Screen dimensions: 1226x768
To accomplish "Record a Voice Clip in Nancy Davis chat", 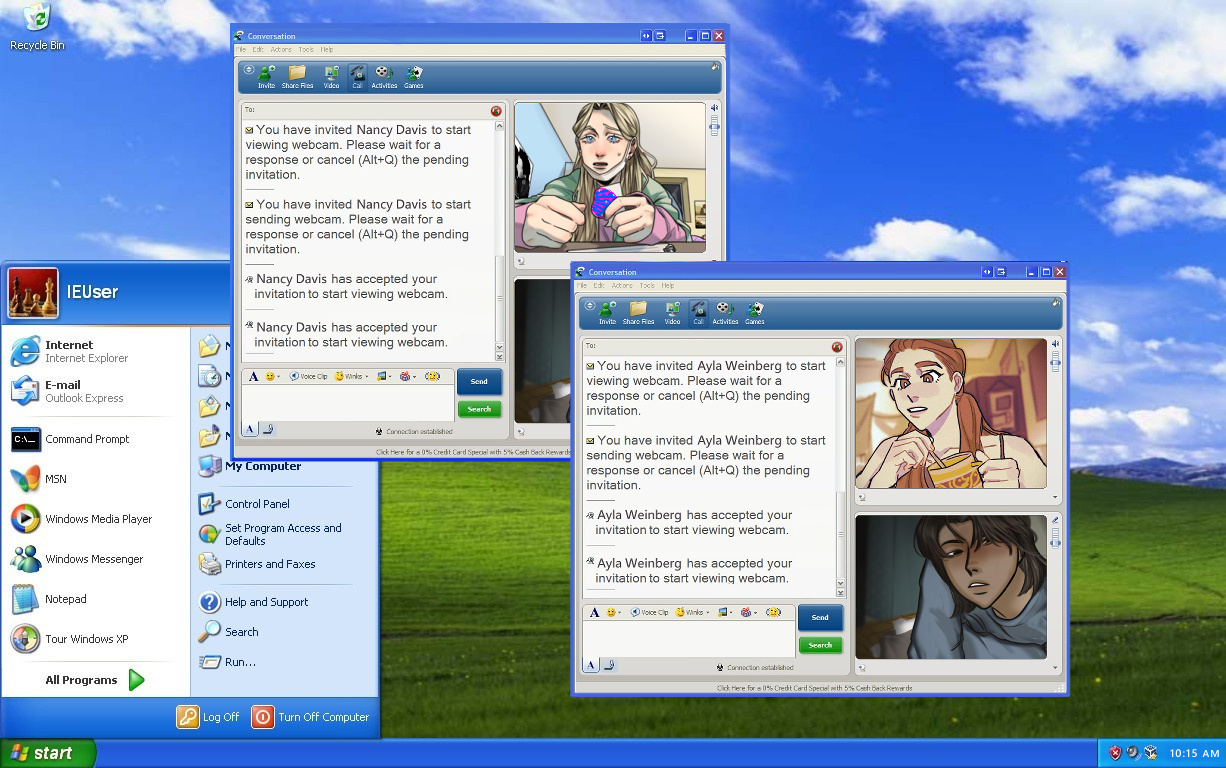I will coord(308,376).
